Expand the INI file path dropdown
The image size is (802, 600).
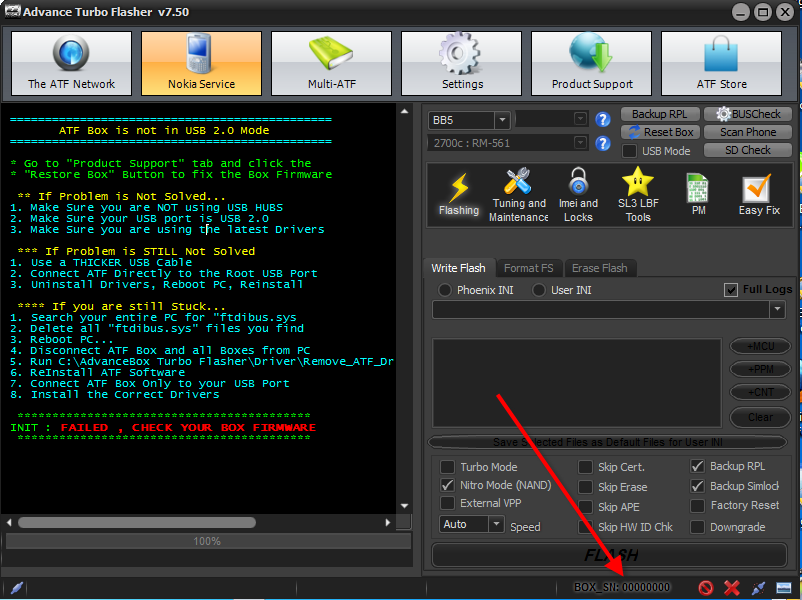pyautogui.click(x=777, y=309)
